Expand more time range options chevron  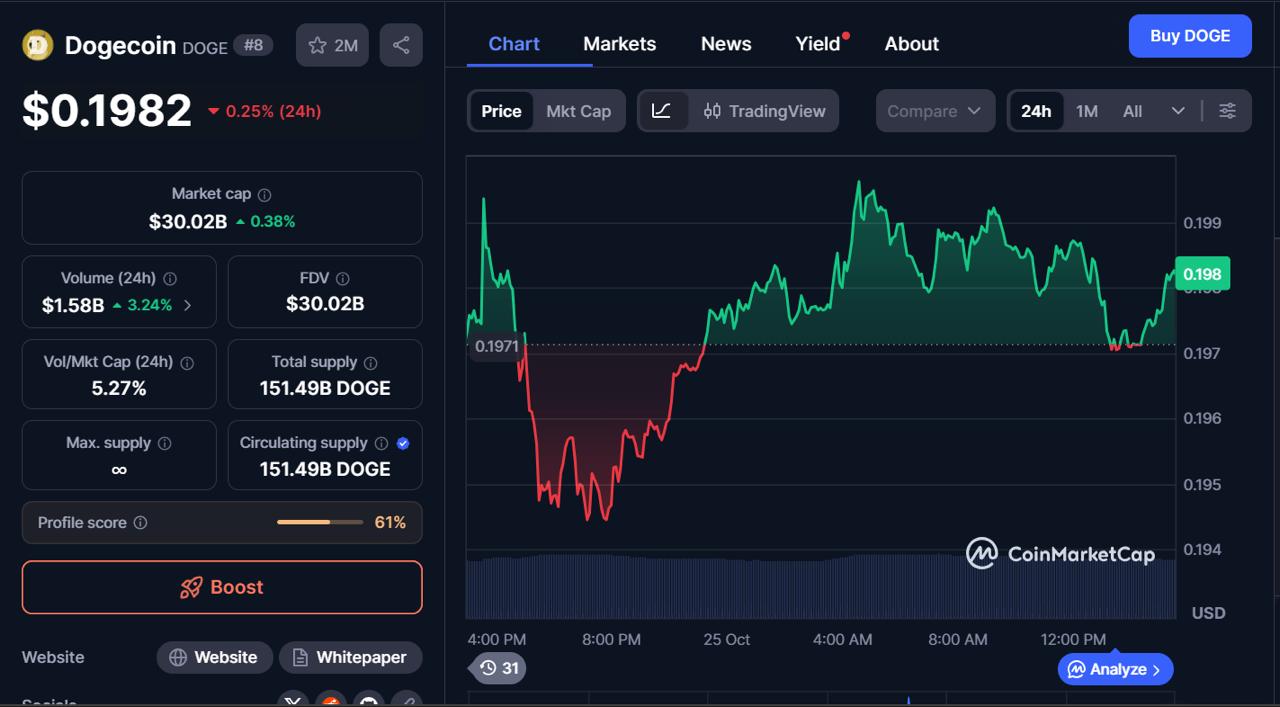tap(1178, 111)
